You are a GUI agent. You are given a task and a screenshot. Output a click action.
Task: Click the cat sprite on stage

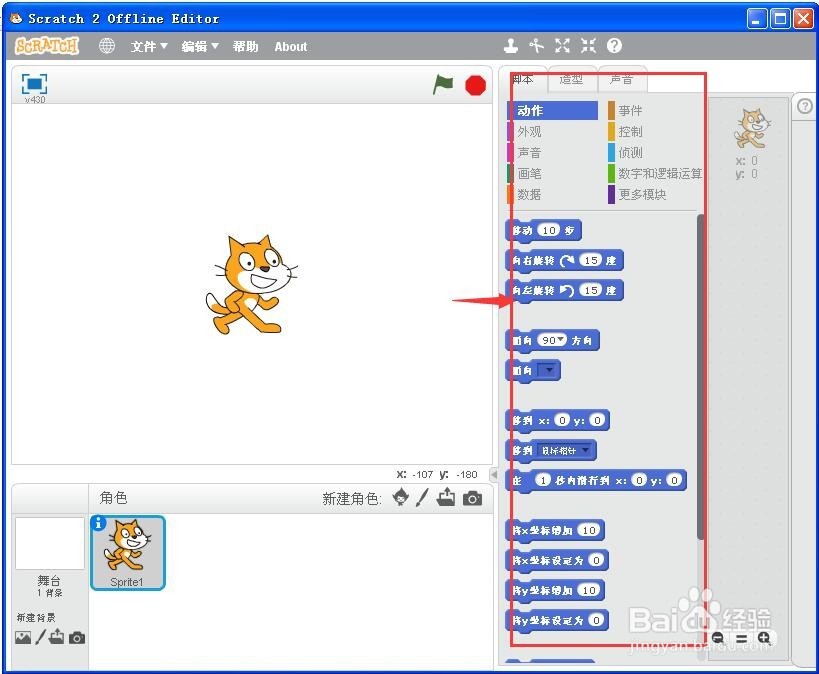coord(251,285)
